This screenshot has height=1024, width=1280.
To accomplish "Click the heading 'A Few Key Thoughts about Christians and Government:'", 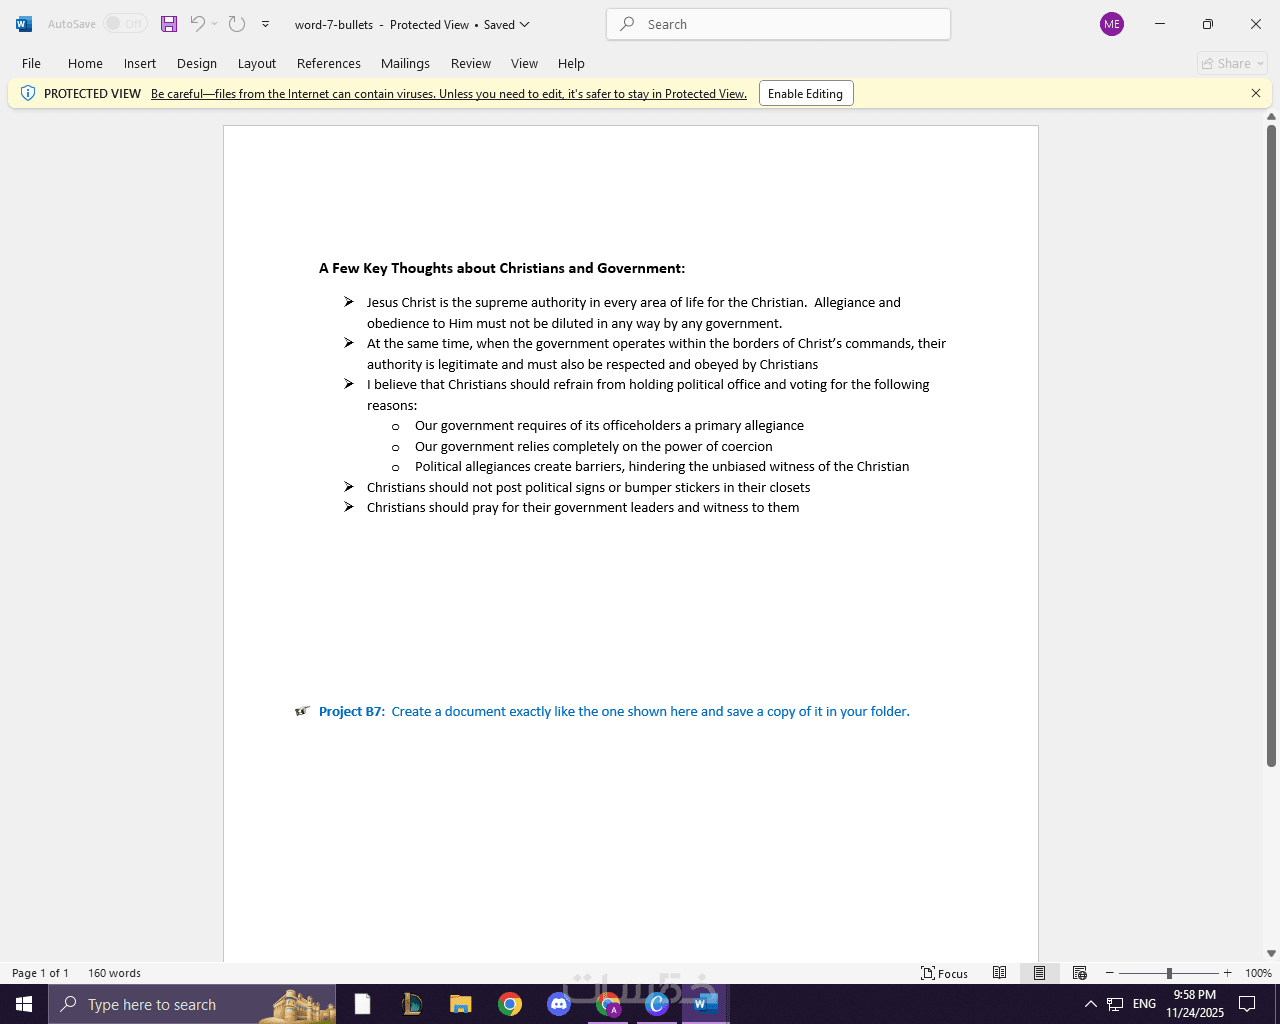I will pyautogui.click(x=502, y=268).
